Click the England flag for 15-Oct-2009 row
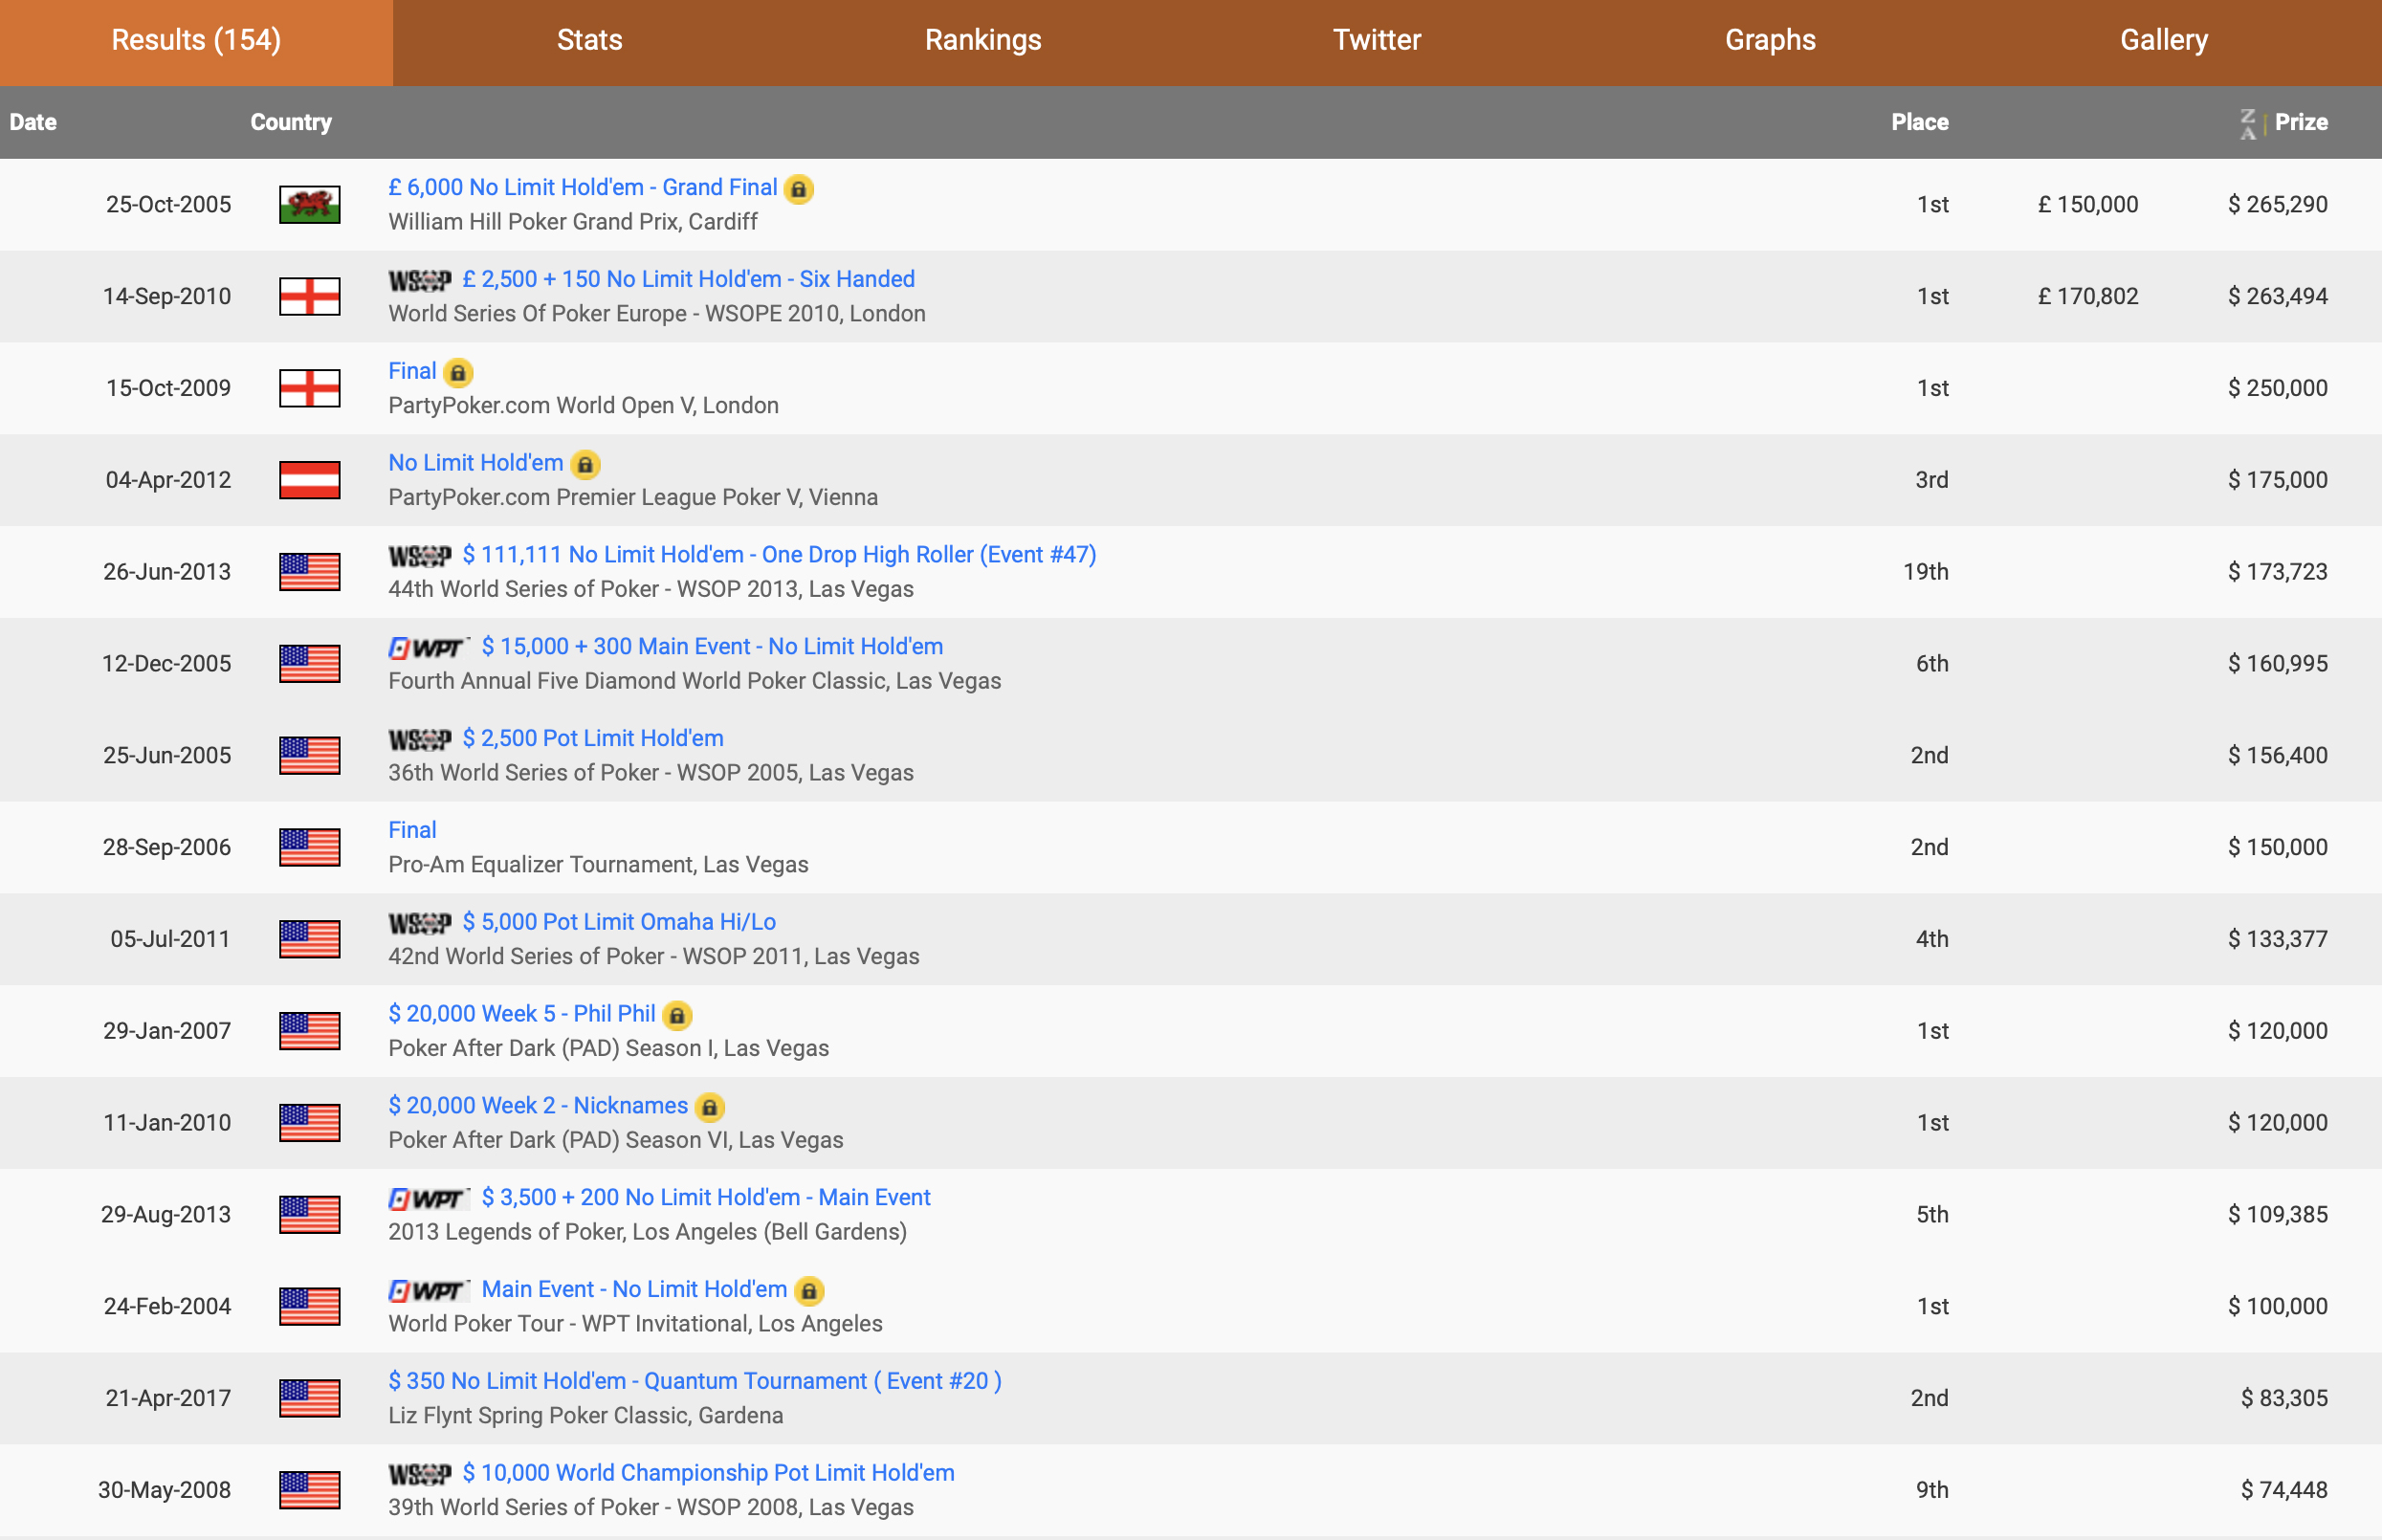 [309, 389]
